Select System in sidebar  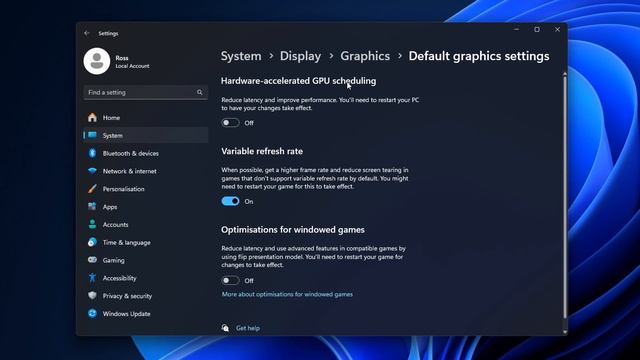pos(146,135)
